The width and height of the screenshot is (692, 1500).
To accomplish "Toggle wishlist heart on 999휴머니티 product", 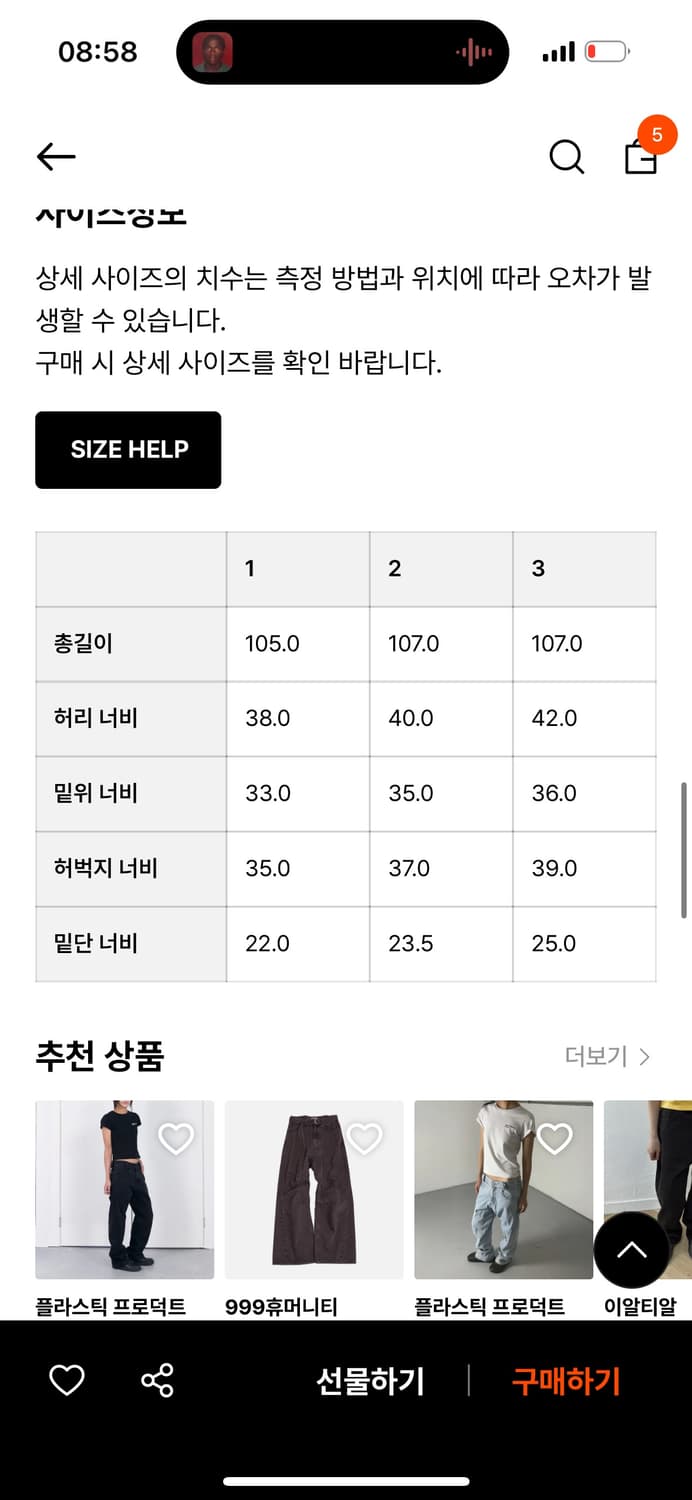I will [x=363, y=1138].
